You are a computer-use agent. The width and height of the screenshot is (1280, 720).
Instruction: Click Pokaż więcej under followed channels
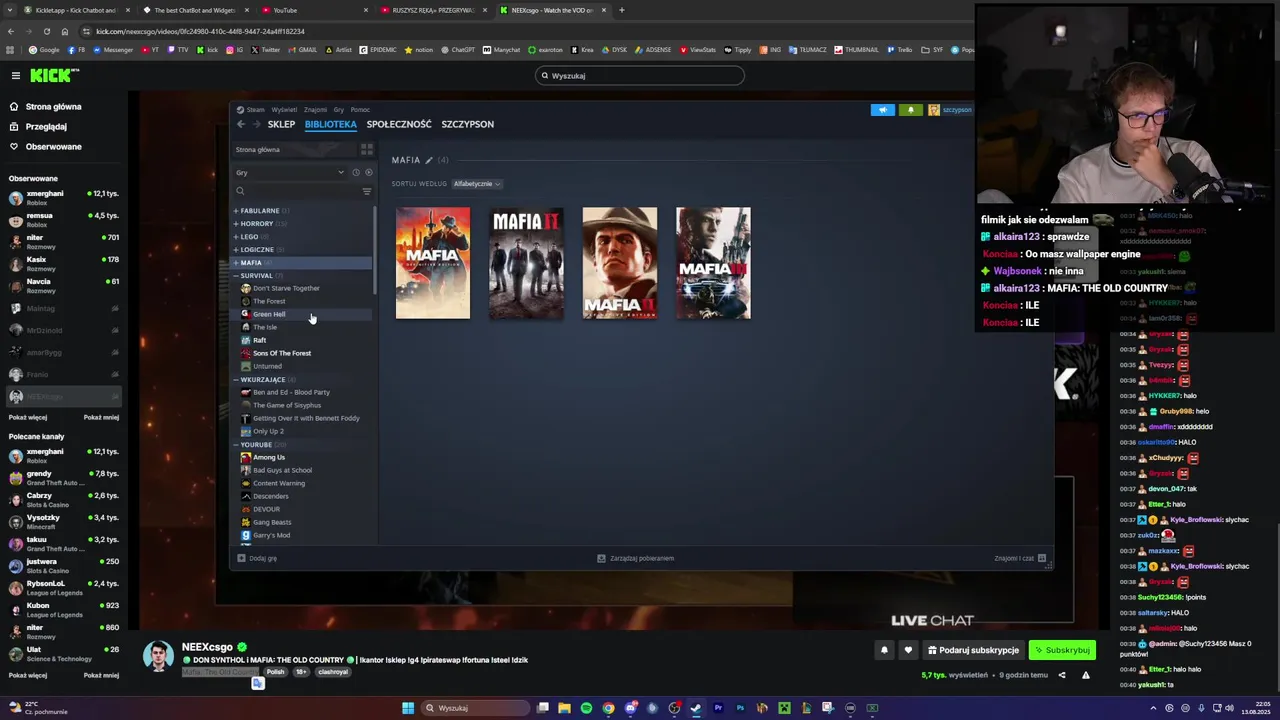(x=28, y=417)
